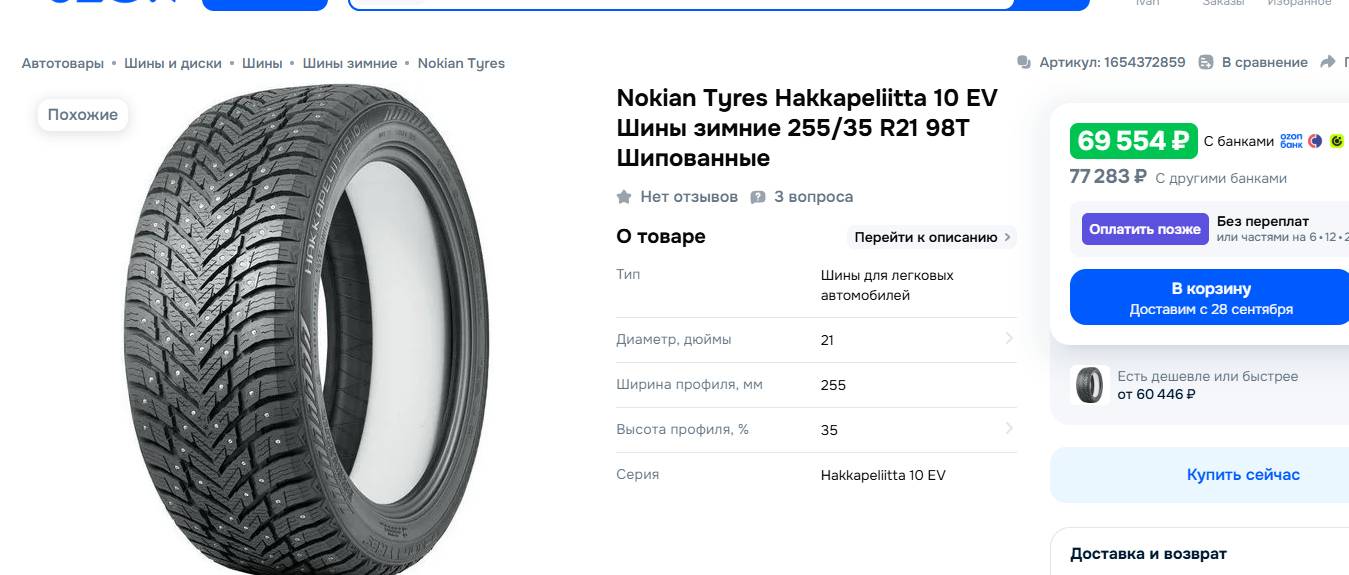Click the share arrow icon at top right
This screenshot has height=575, width=1349.
tap(1328, 62)
